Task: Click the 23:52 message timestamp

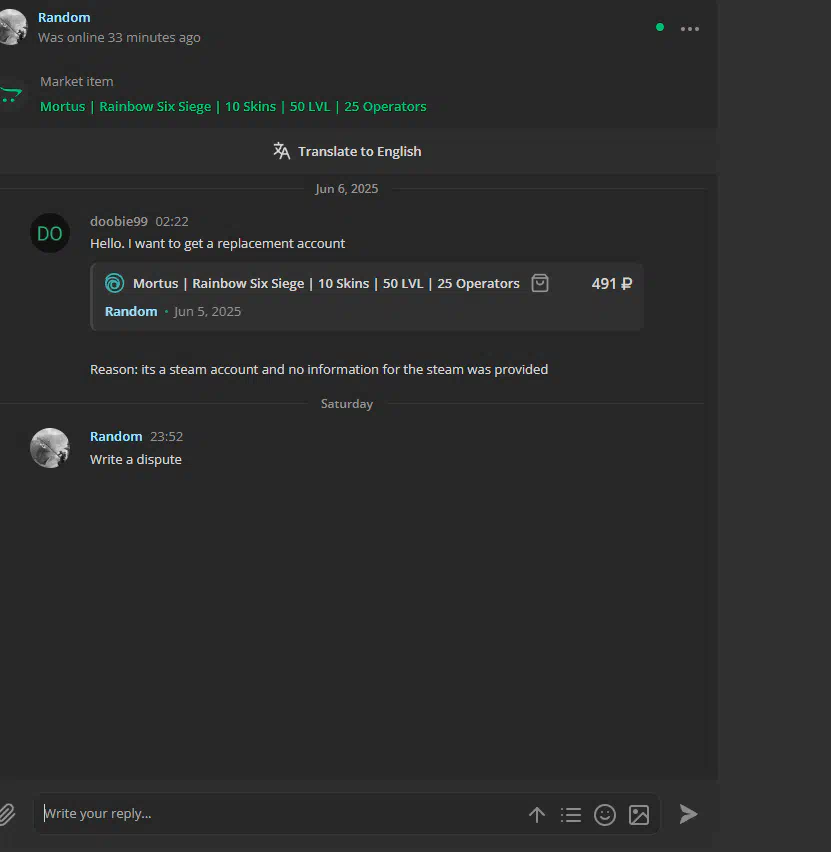Action: pyautogui.click(x=167, y=436)
